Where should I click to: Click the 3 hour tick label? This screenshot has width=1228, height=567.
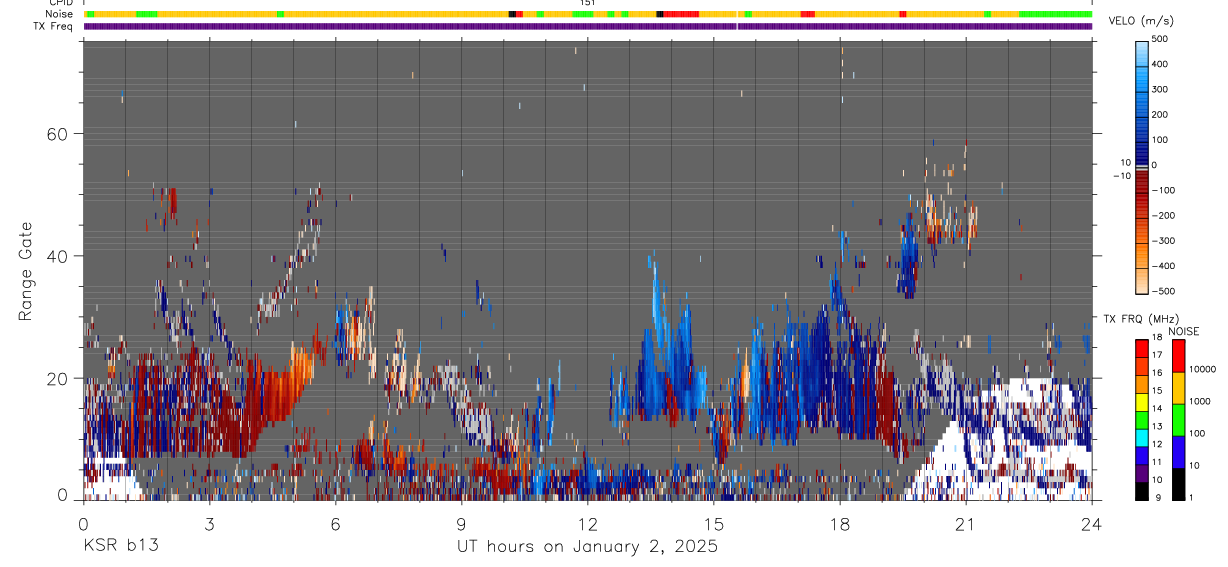(x=209, y=523)
